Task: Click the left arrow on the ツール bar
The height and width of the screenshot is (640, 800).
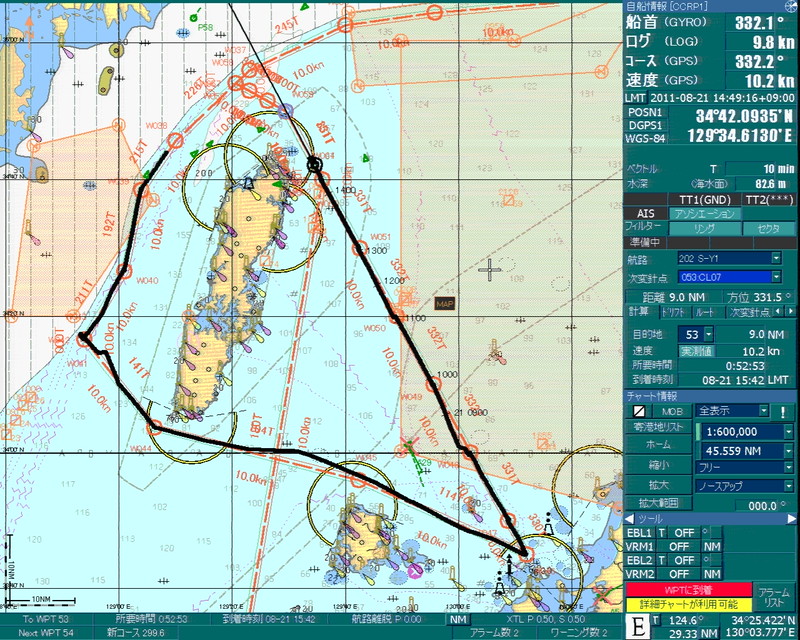Action: click(x=628, y=519)
